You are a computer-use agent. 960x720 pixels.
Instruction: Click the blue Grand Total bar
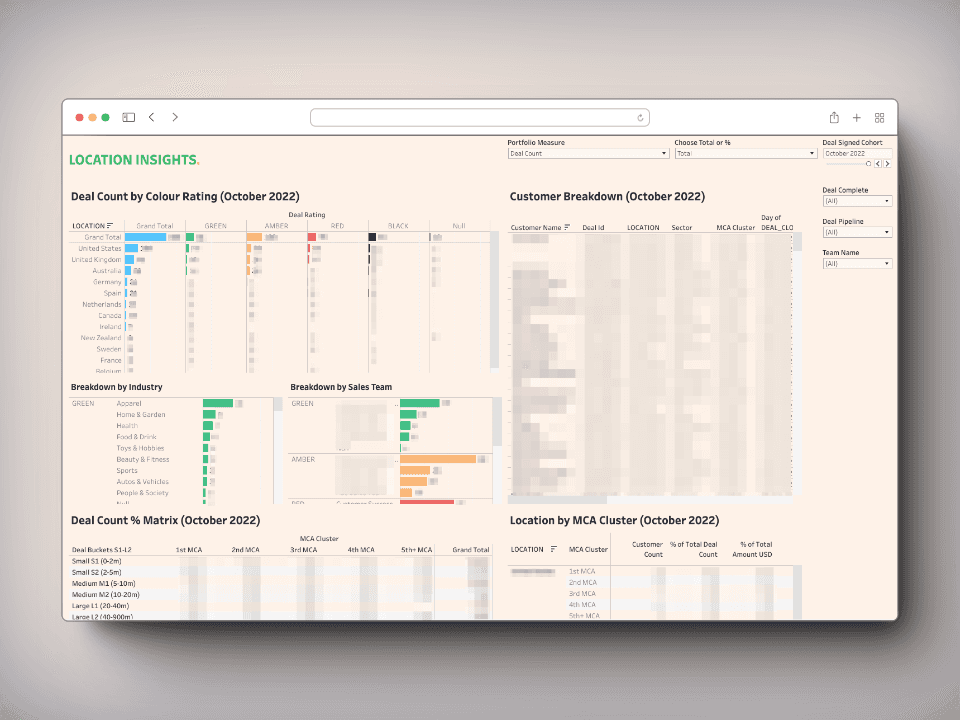(x=146, y=237)
